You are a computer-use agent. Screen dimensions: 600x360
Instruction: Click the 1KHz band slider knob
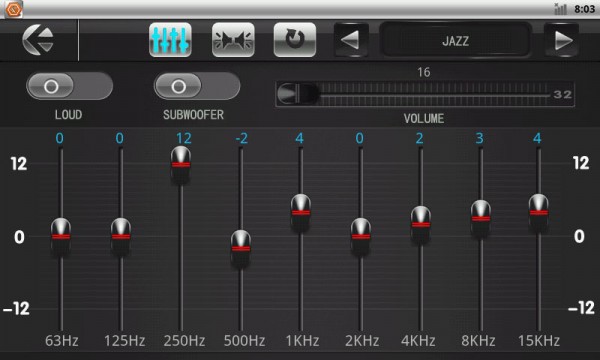coord(301,213)
